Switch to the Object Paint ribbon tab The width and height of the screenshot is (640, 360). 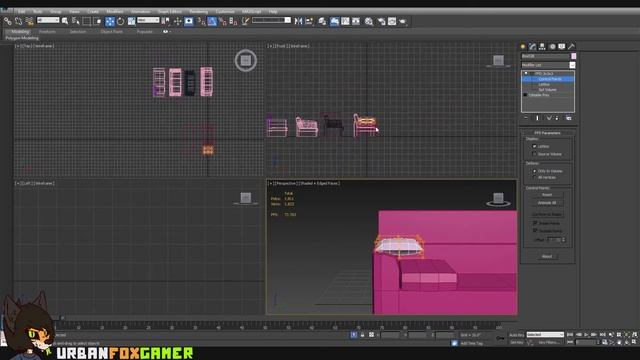click(112, 31)
